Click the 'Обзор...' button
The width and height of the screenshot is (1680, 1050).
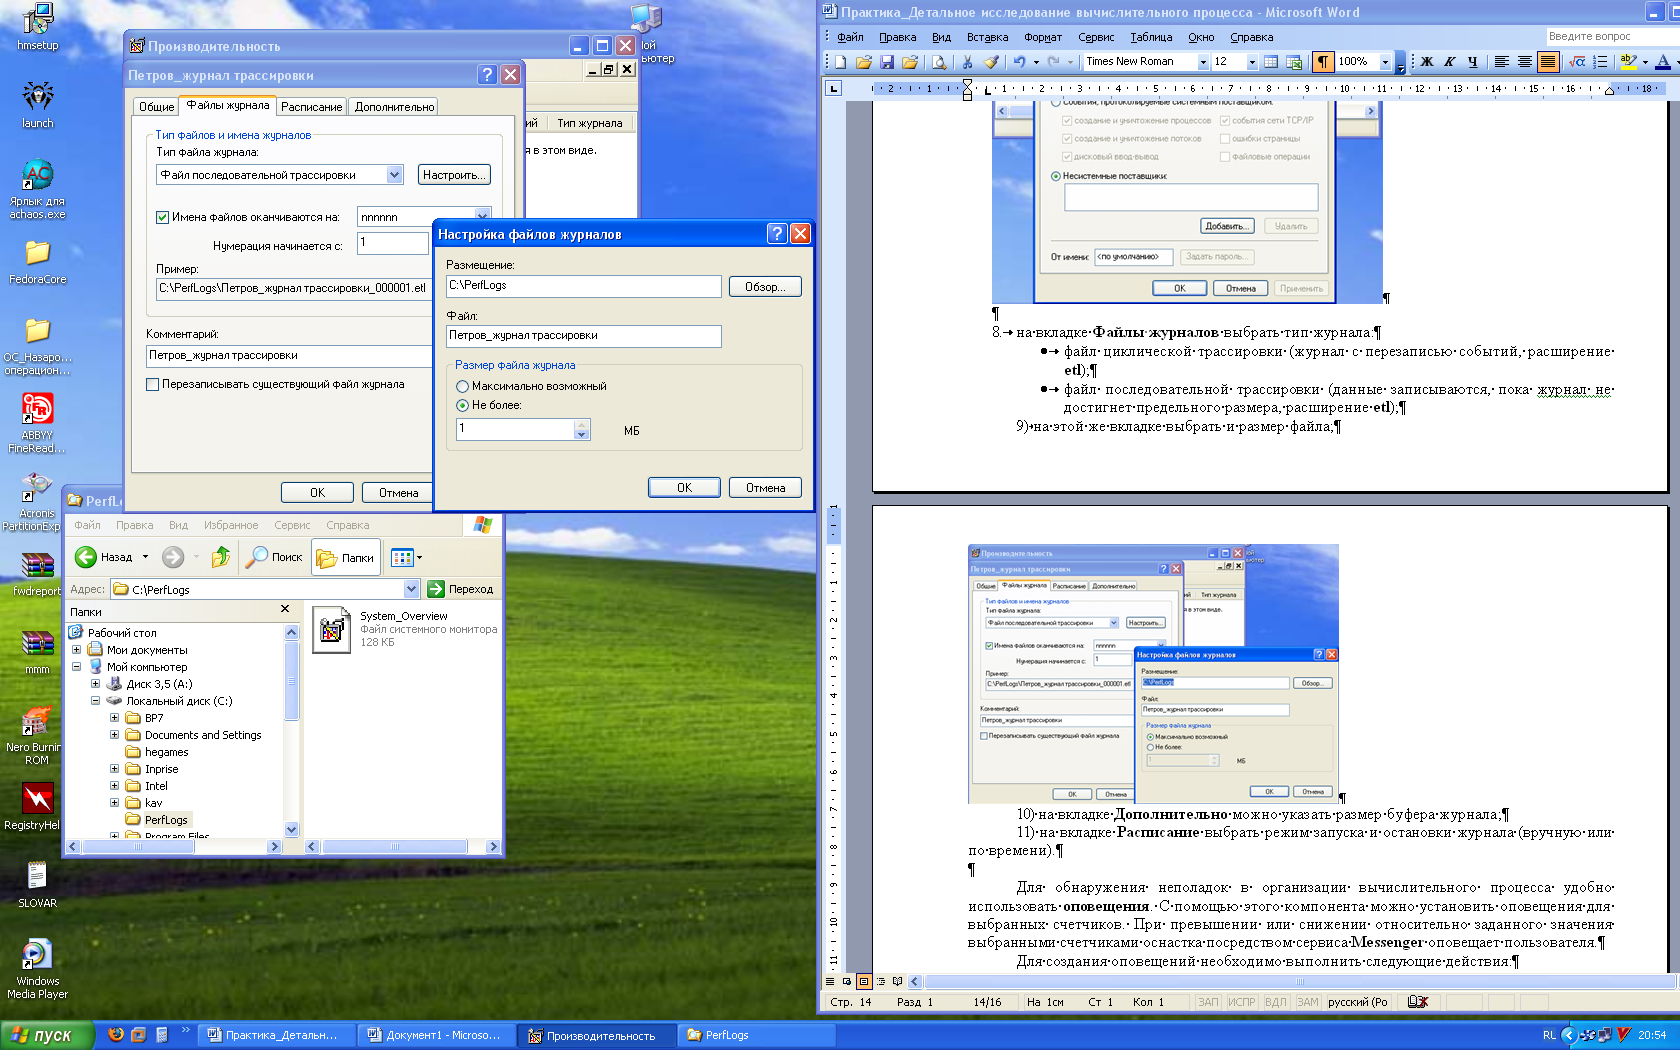pos(765,287)
